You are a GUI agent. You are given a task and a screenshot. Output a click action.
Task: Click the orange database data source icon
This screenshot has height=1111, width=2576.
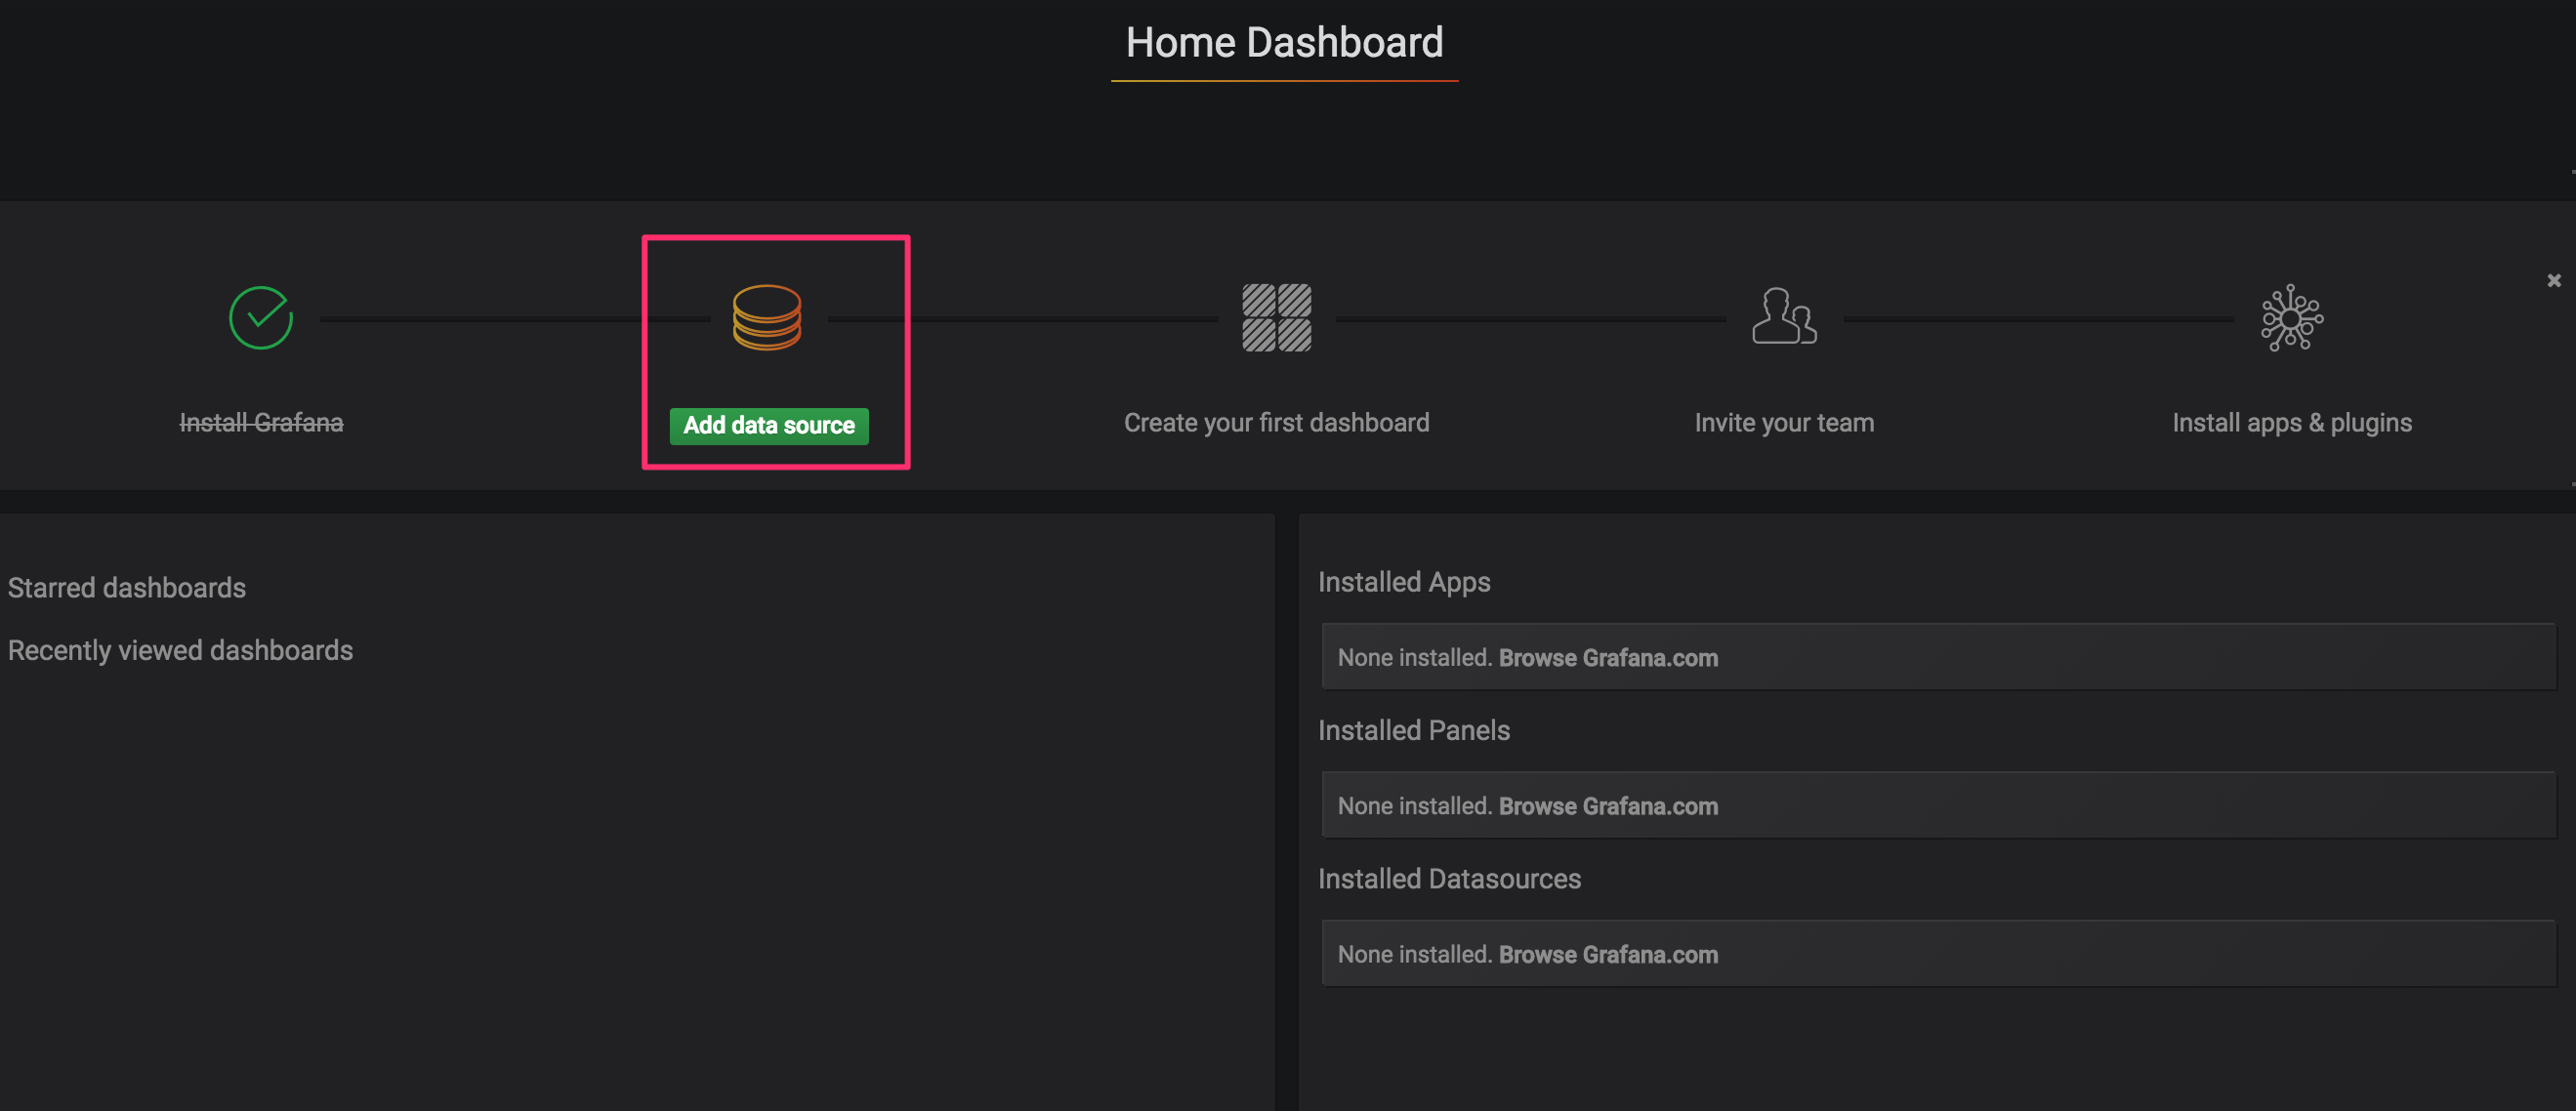pos(767,318)
